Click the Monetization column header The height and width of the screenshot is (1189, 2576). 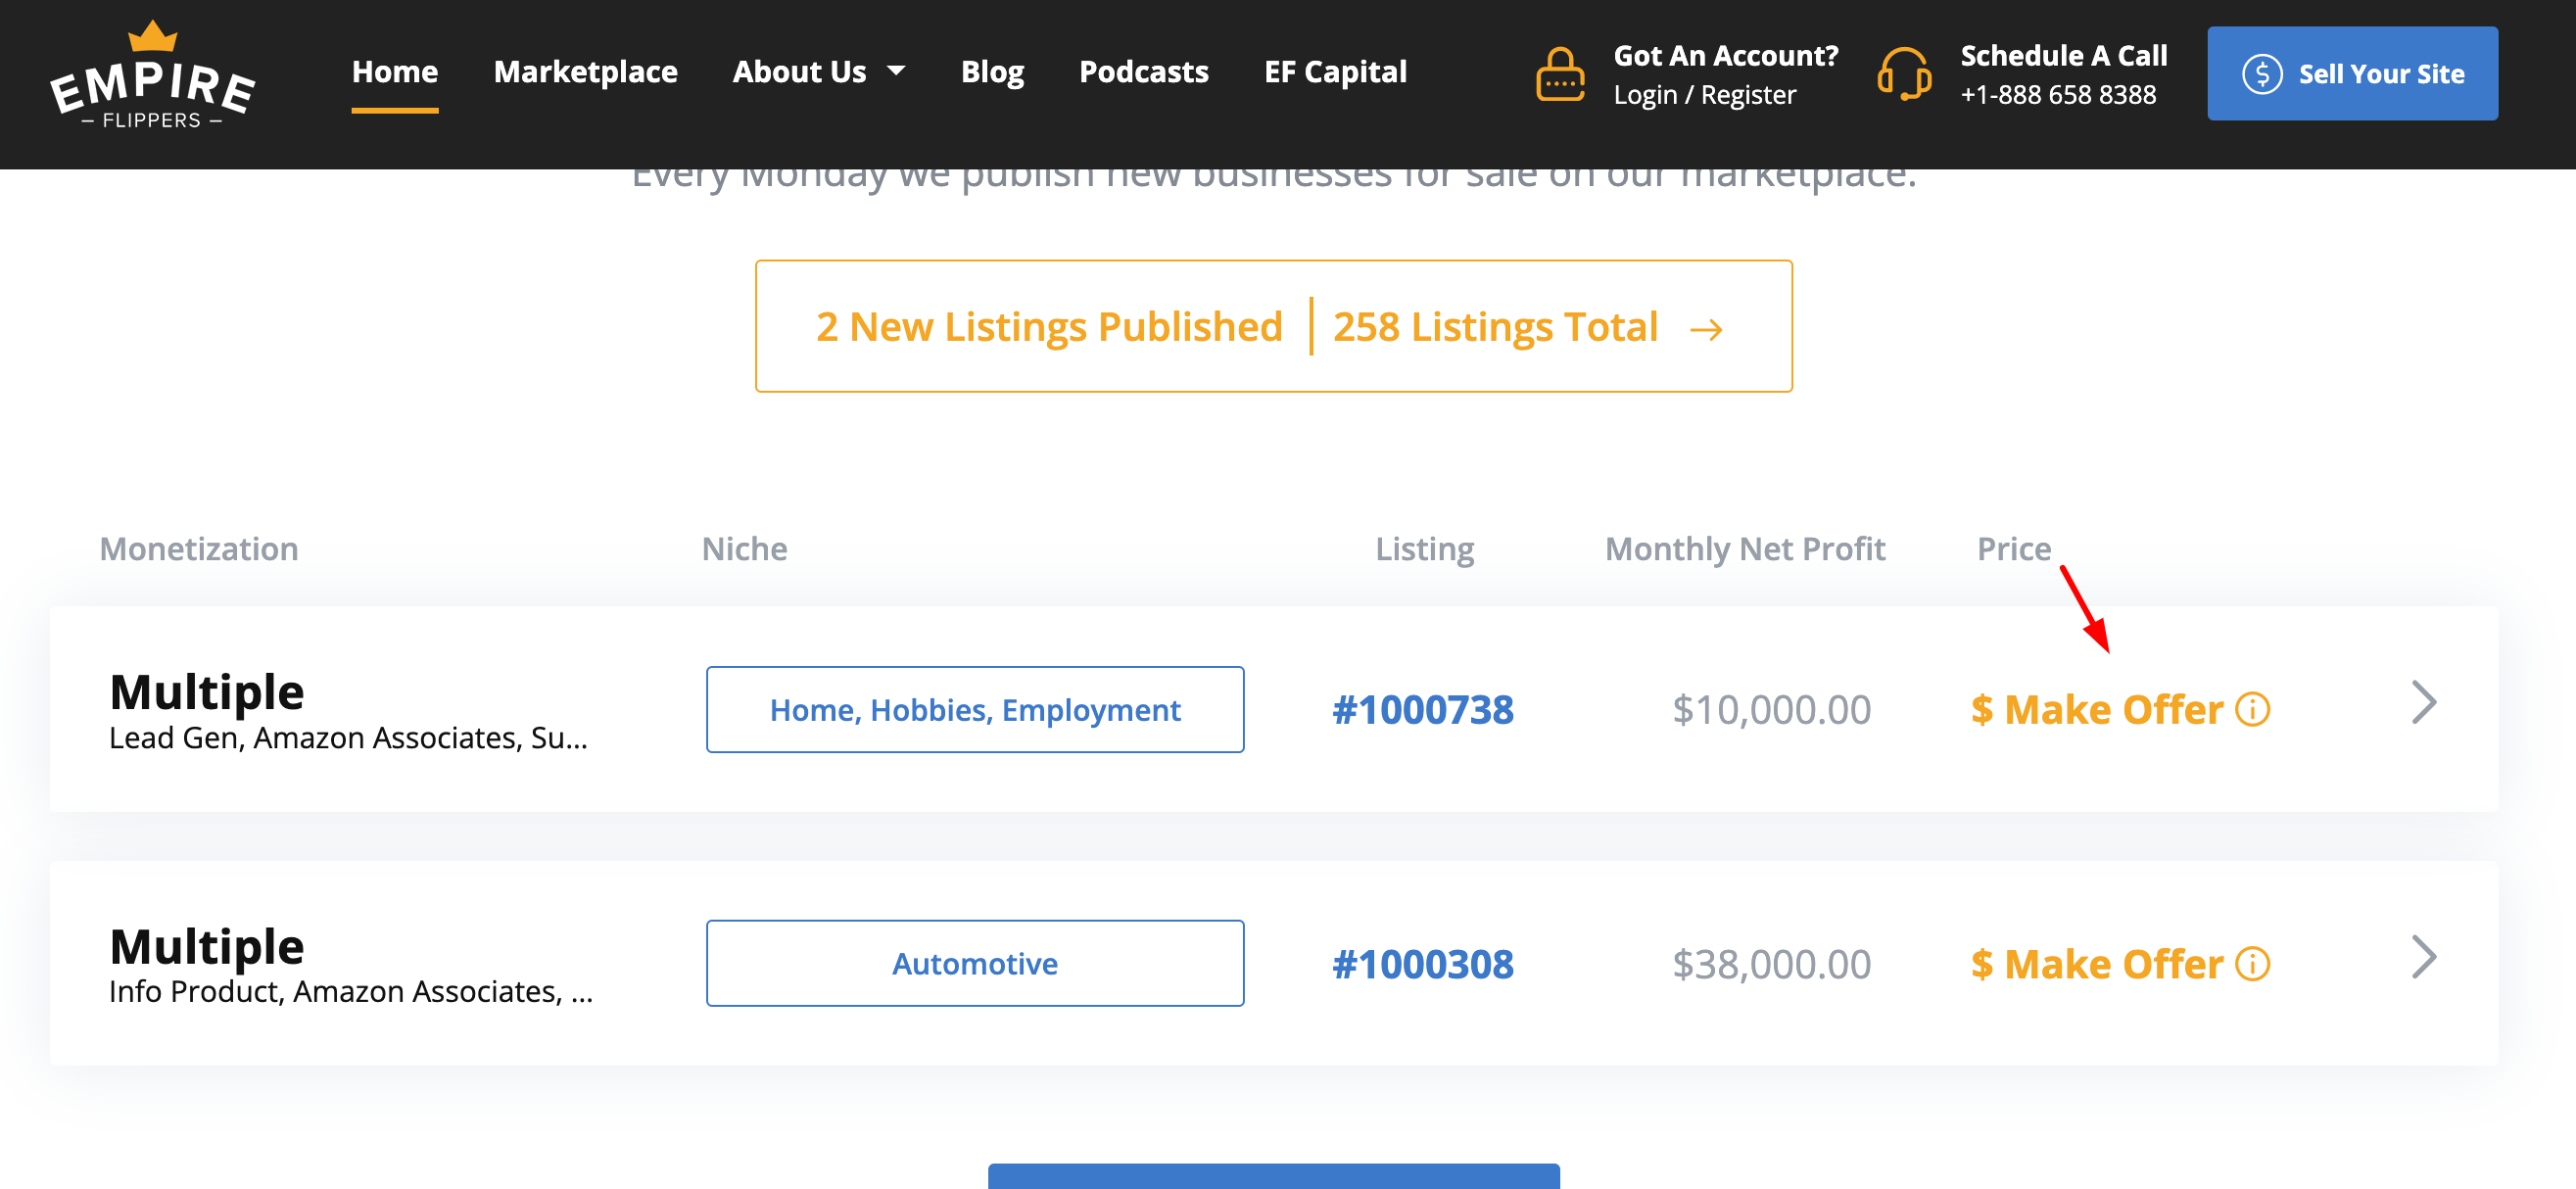coord(199,549)
